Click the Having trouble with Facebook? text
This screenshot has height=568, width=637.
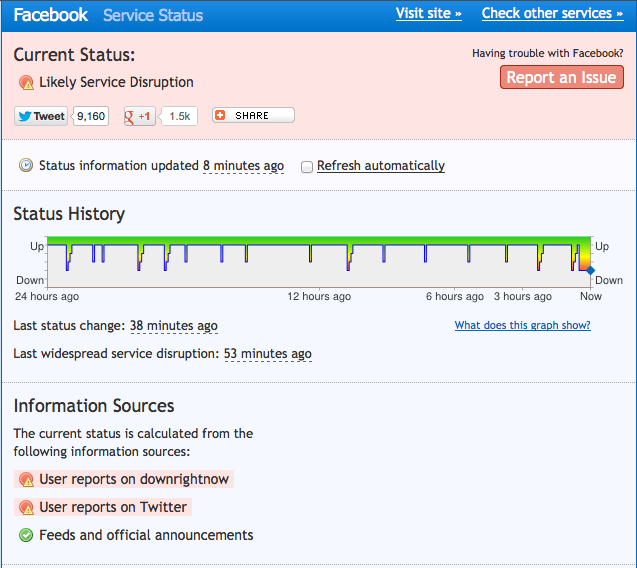(548, 53)
